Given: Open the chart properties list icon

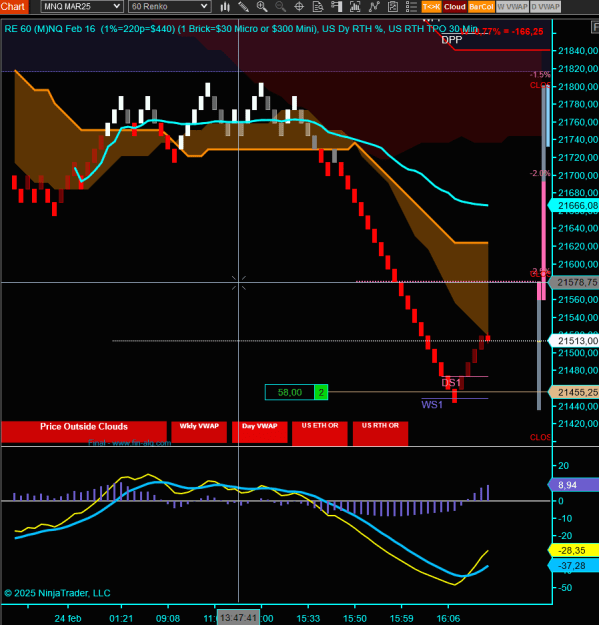Looking at the screenshot, I should pos(411,6).
